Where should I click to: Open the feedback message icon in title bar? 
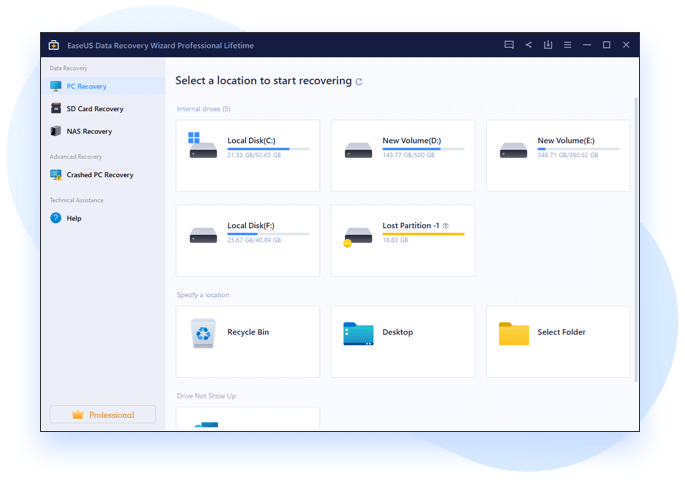509,45
